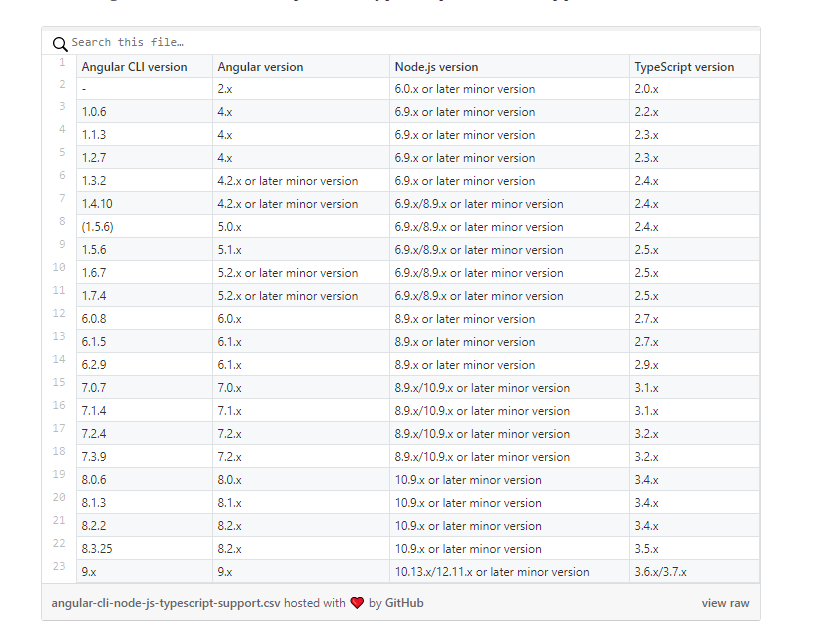The width and height of the screenshot is (813, 644).
Task: Click line number 12
Action: [x=59, y=313]
